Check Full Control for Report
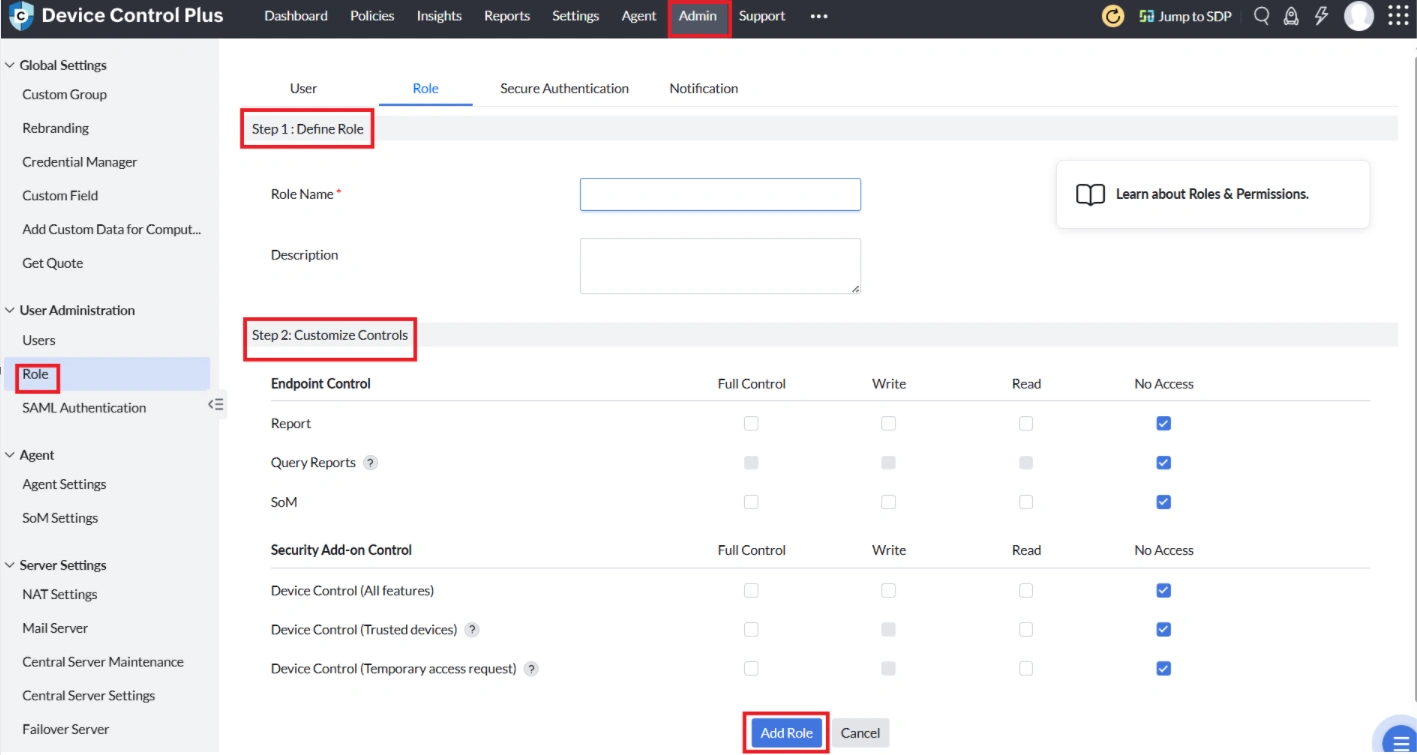This screenshot has height=755, width=1417. 751,424
